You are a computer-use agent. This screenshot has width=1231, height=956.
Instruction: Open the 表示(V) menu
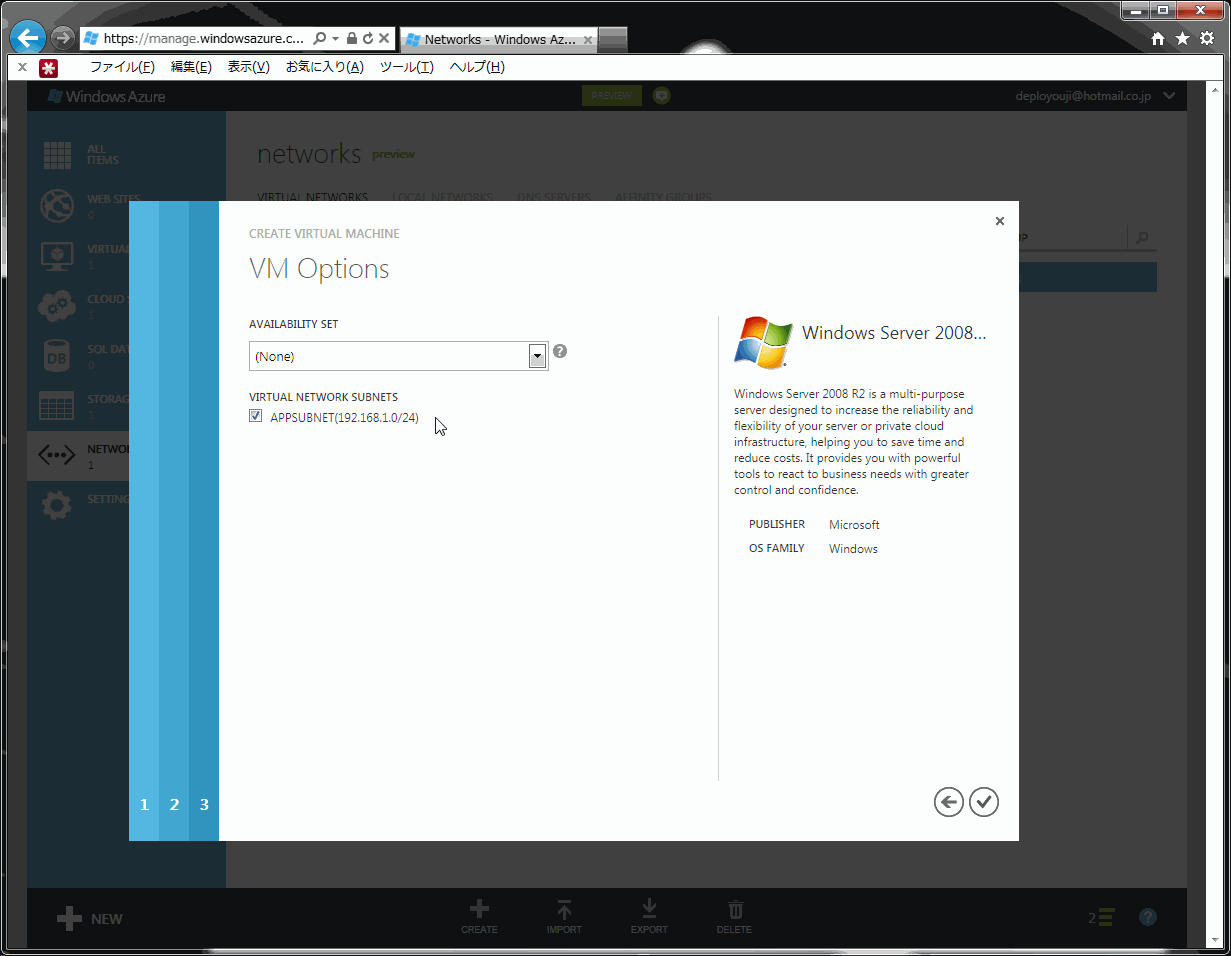pyautogui.click(x=249, y=67)
